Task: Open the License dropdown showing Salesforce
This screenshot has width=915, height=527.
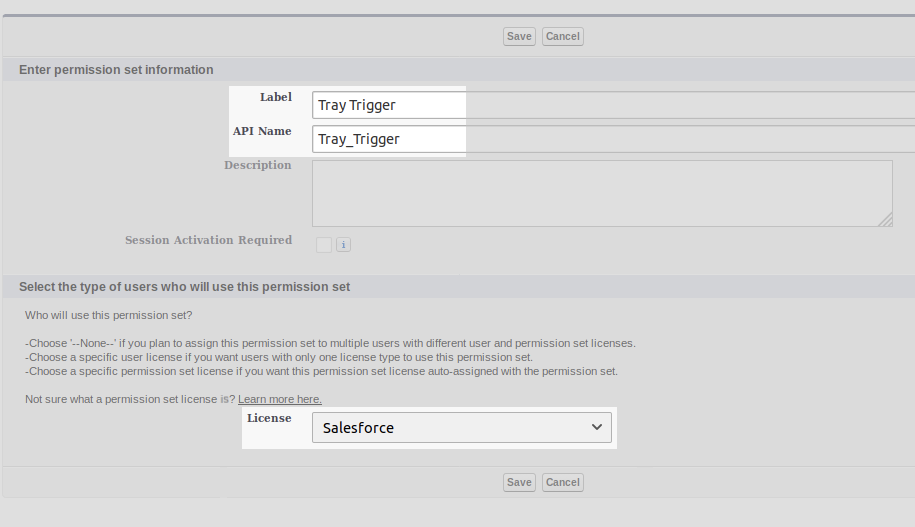Action: (460, 427)
